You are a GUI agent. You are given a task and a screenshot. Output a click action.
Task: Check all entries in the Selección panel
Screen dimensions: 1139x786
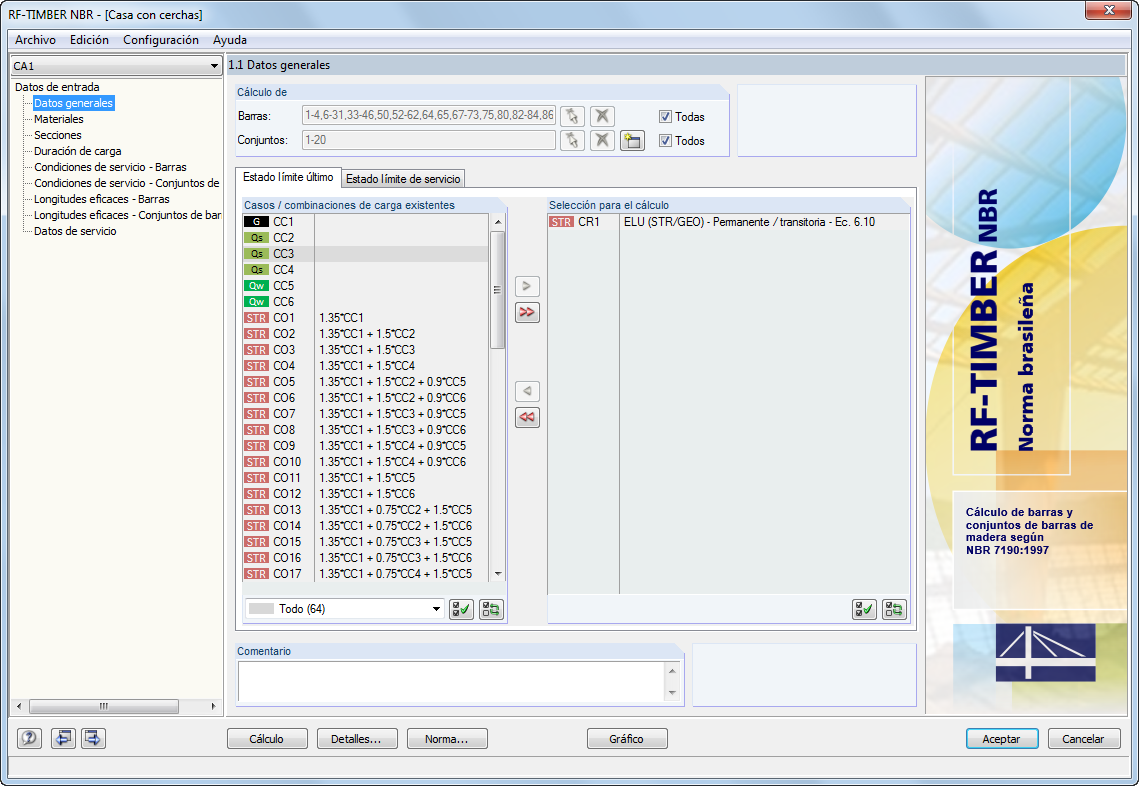[x=863, y=609]
